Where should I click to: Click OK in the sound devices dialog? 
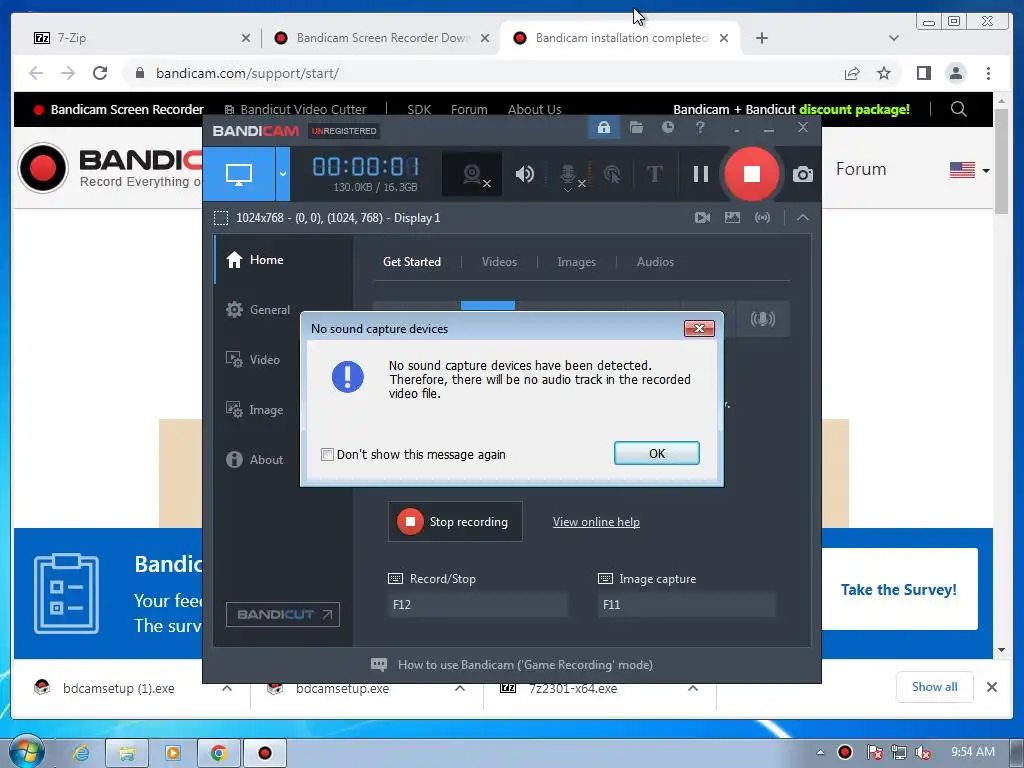point(656,453)
